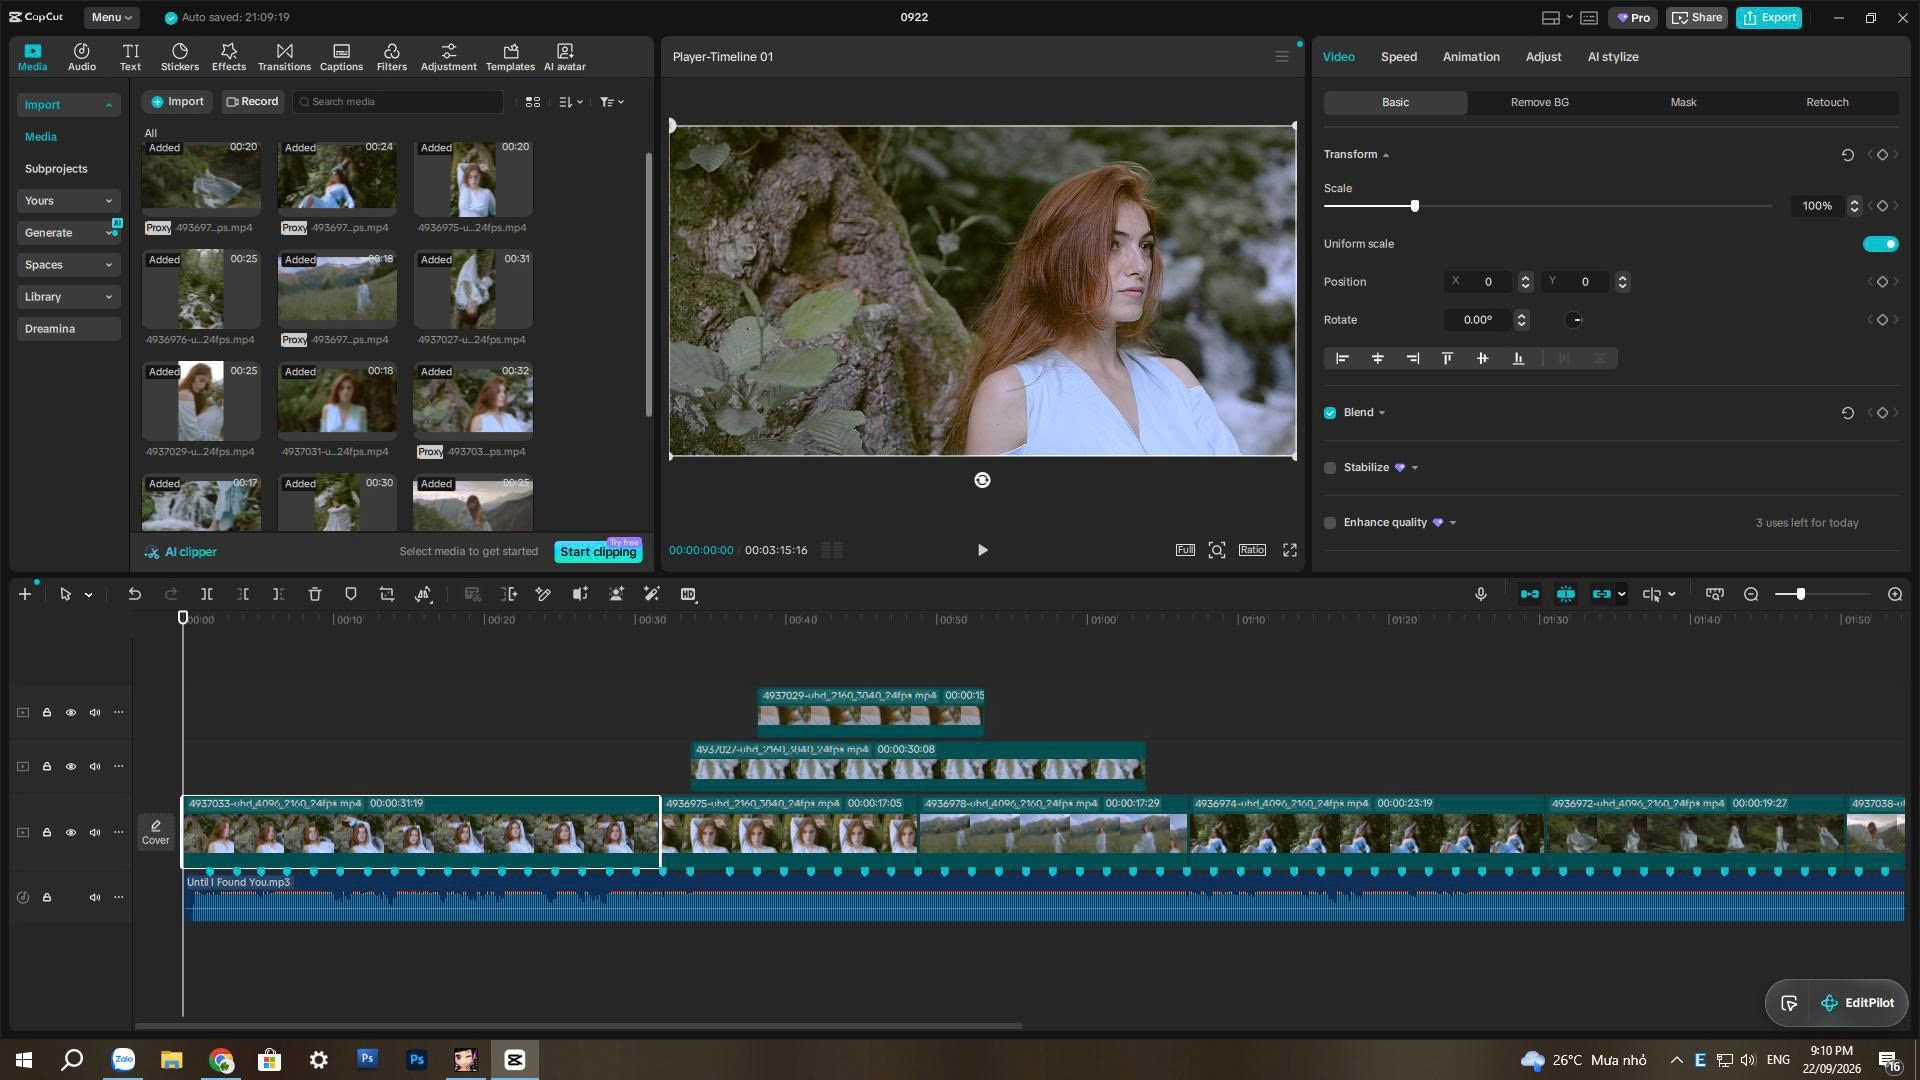
Task: Switch to the Speed tab
Action: (x=1398, y=57)
